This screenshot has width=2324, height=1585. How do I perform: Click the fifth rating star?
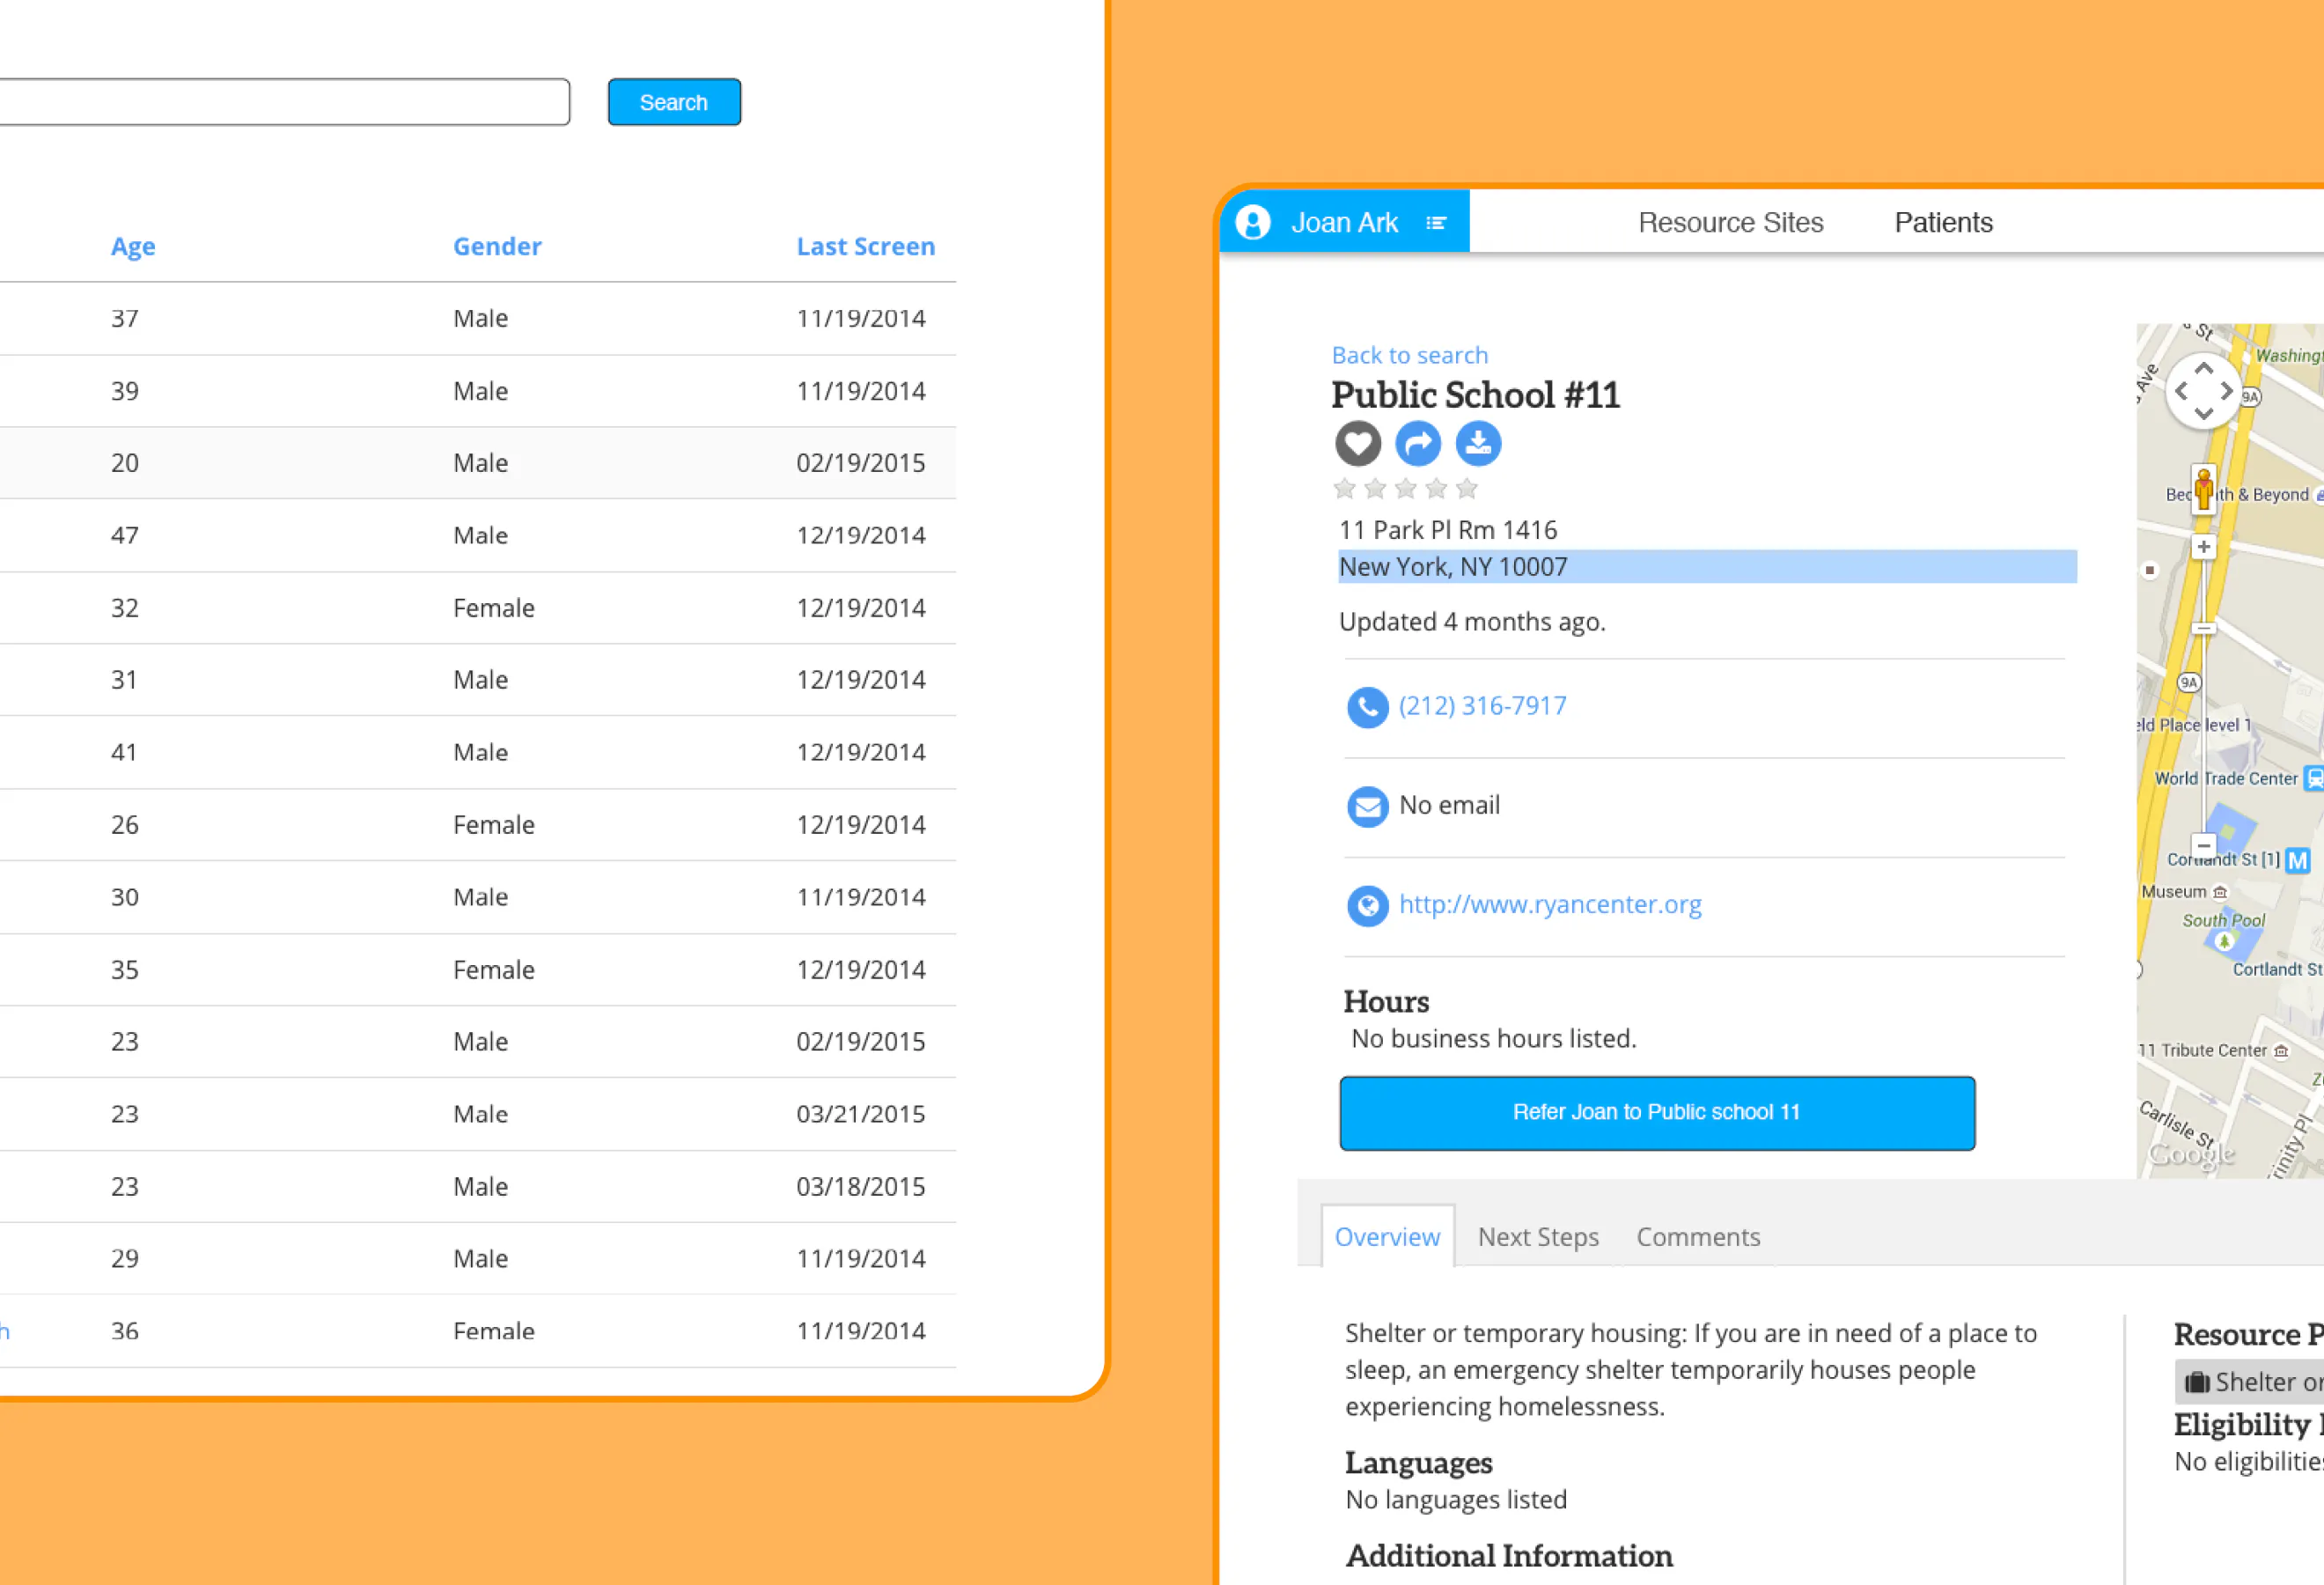tap(1466, 489)
